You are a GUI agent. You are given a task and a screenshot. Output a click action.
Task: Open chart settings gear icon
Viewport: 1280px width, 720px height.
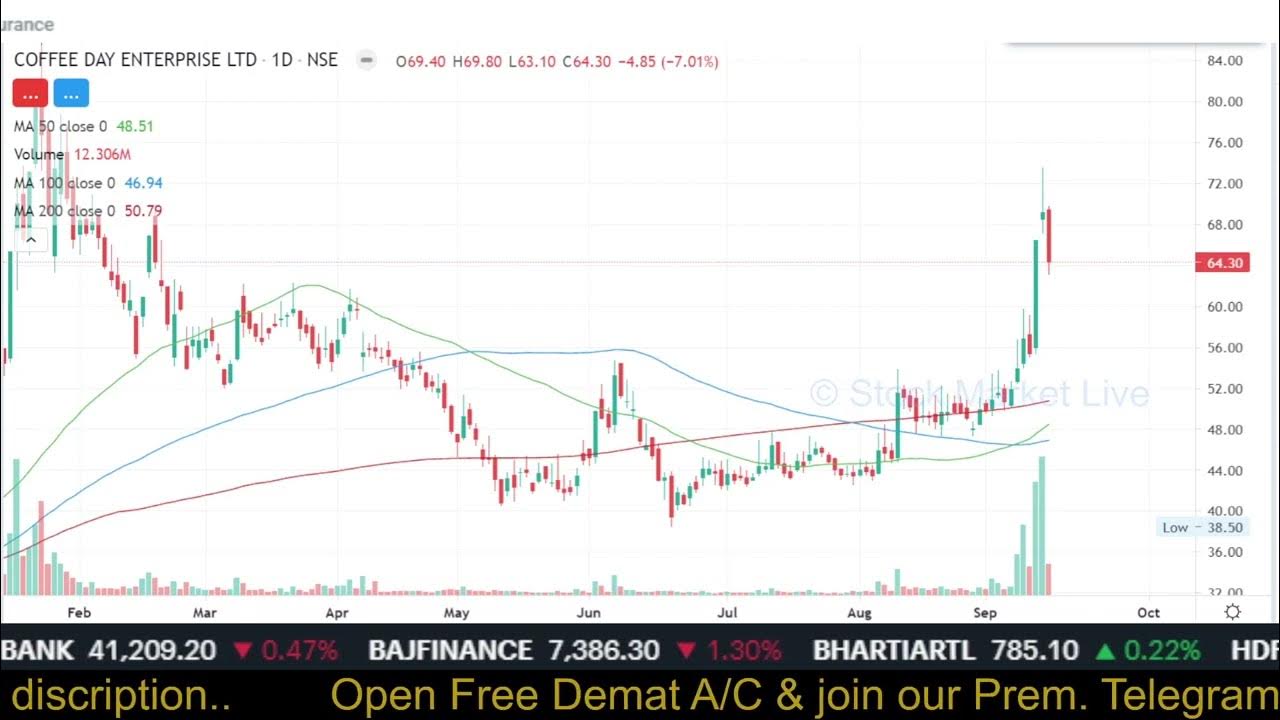coord(1233,612)
